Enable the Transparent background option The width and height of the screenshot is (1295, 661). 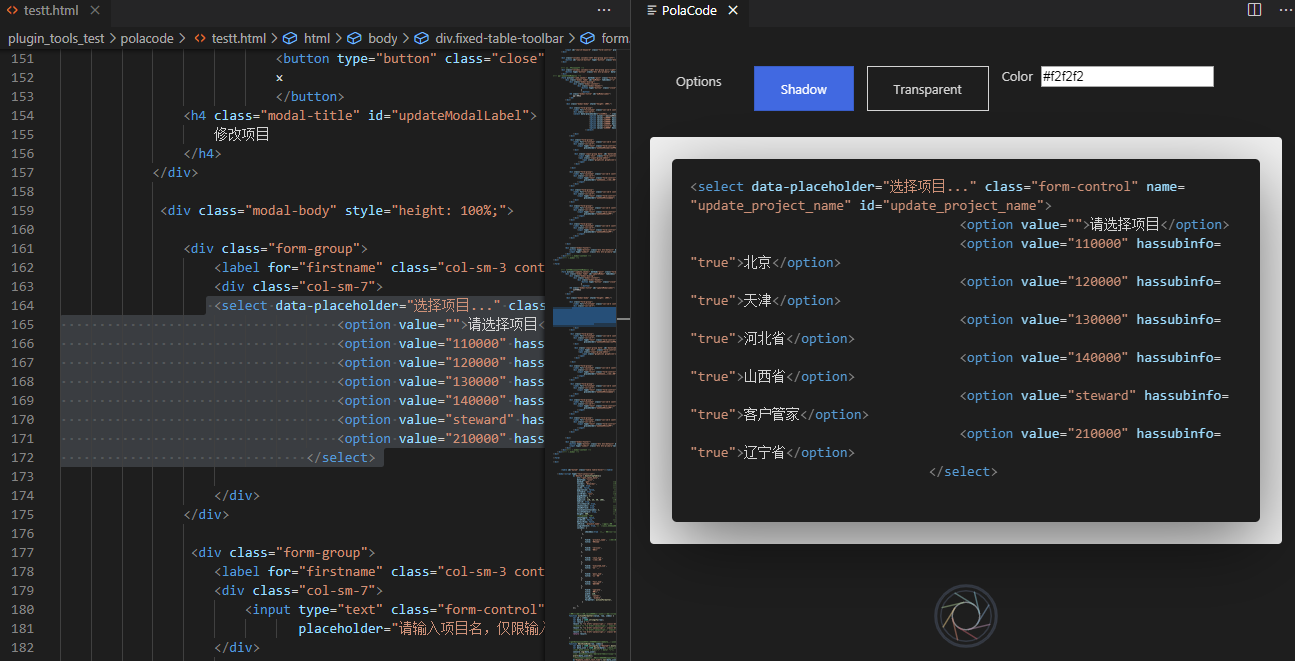point(927,88)
